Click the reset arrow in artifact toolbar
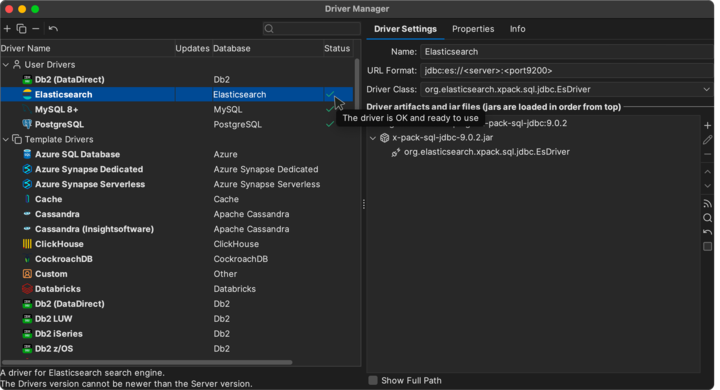This screenshot has width=720, height=390. [x=707, y=232]
